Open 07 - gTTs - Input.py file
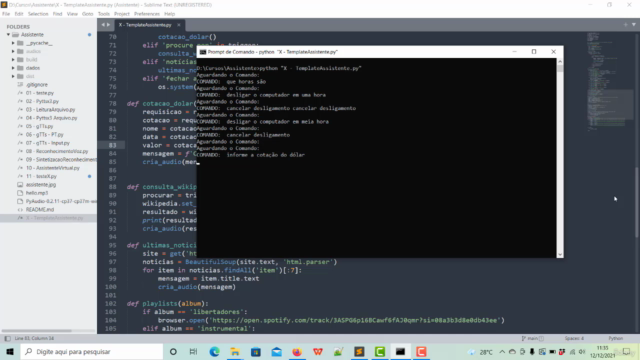The width and height of the screenshot is (640, 360). pyautogui.click(x=48, y=143)
